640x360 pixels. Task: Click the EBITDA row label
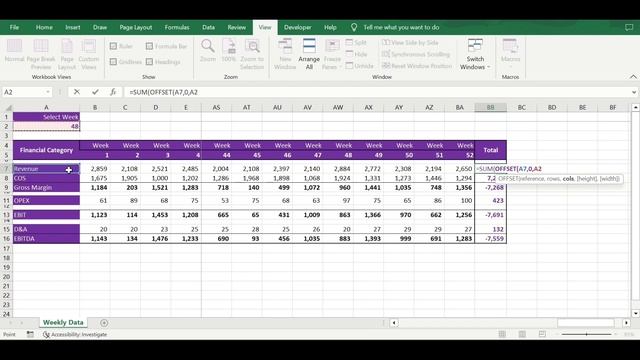[46, 239]
